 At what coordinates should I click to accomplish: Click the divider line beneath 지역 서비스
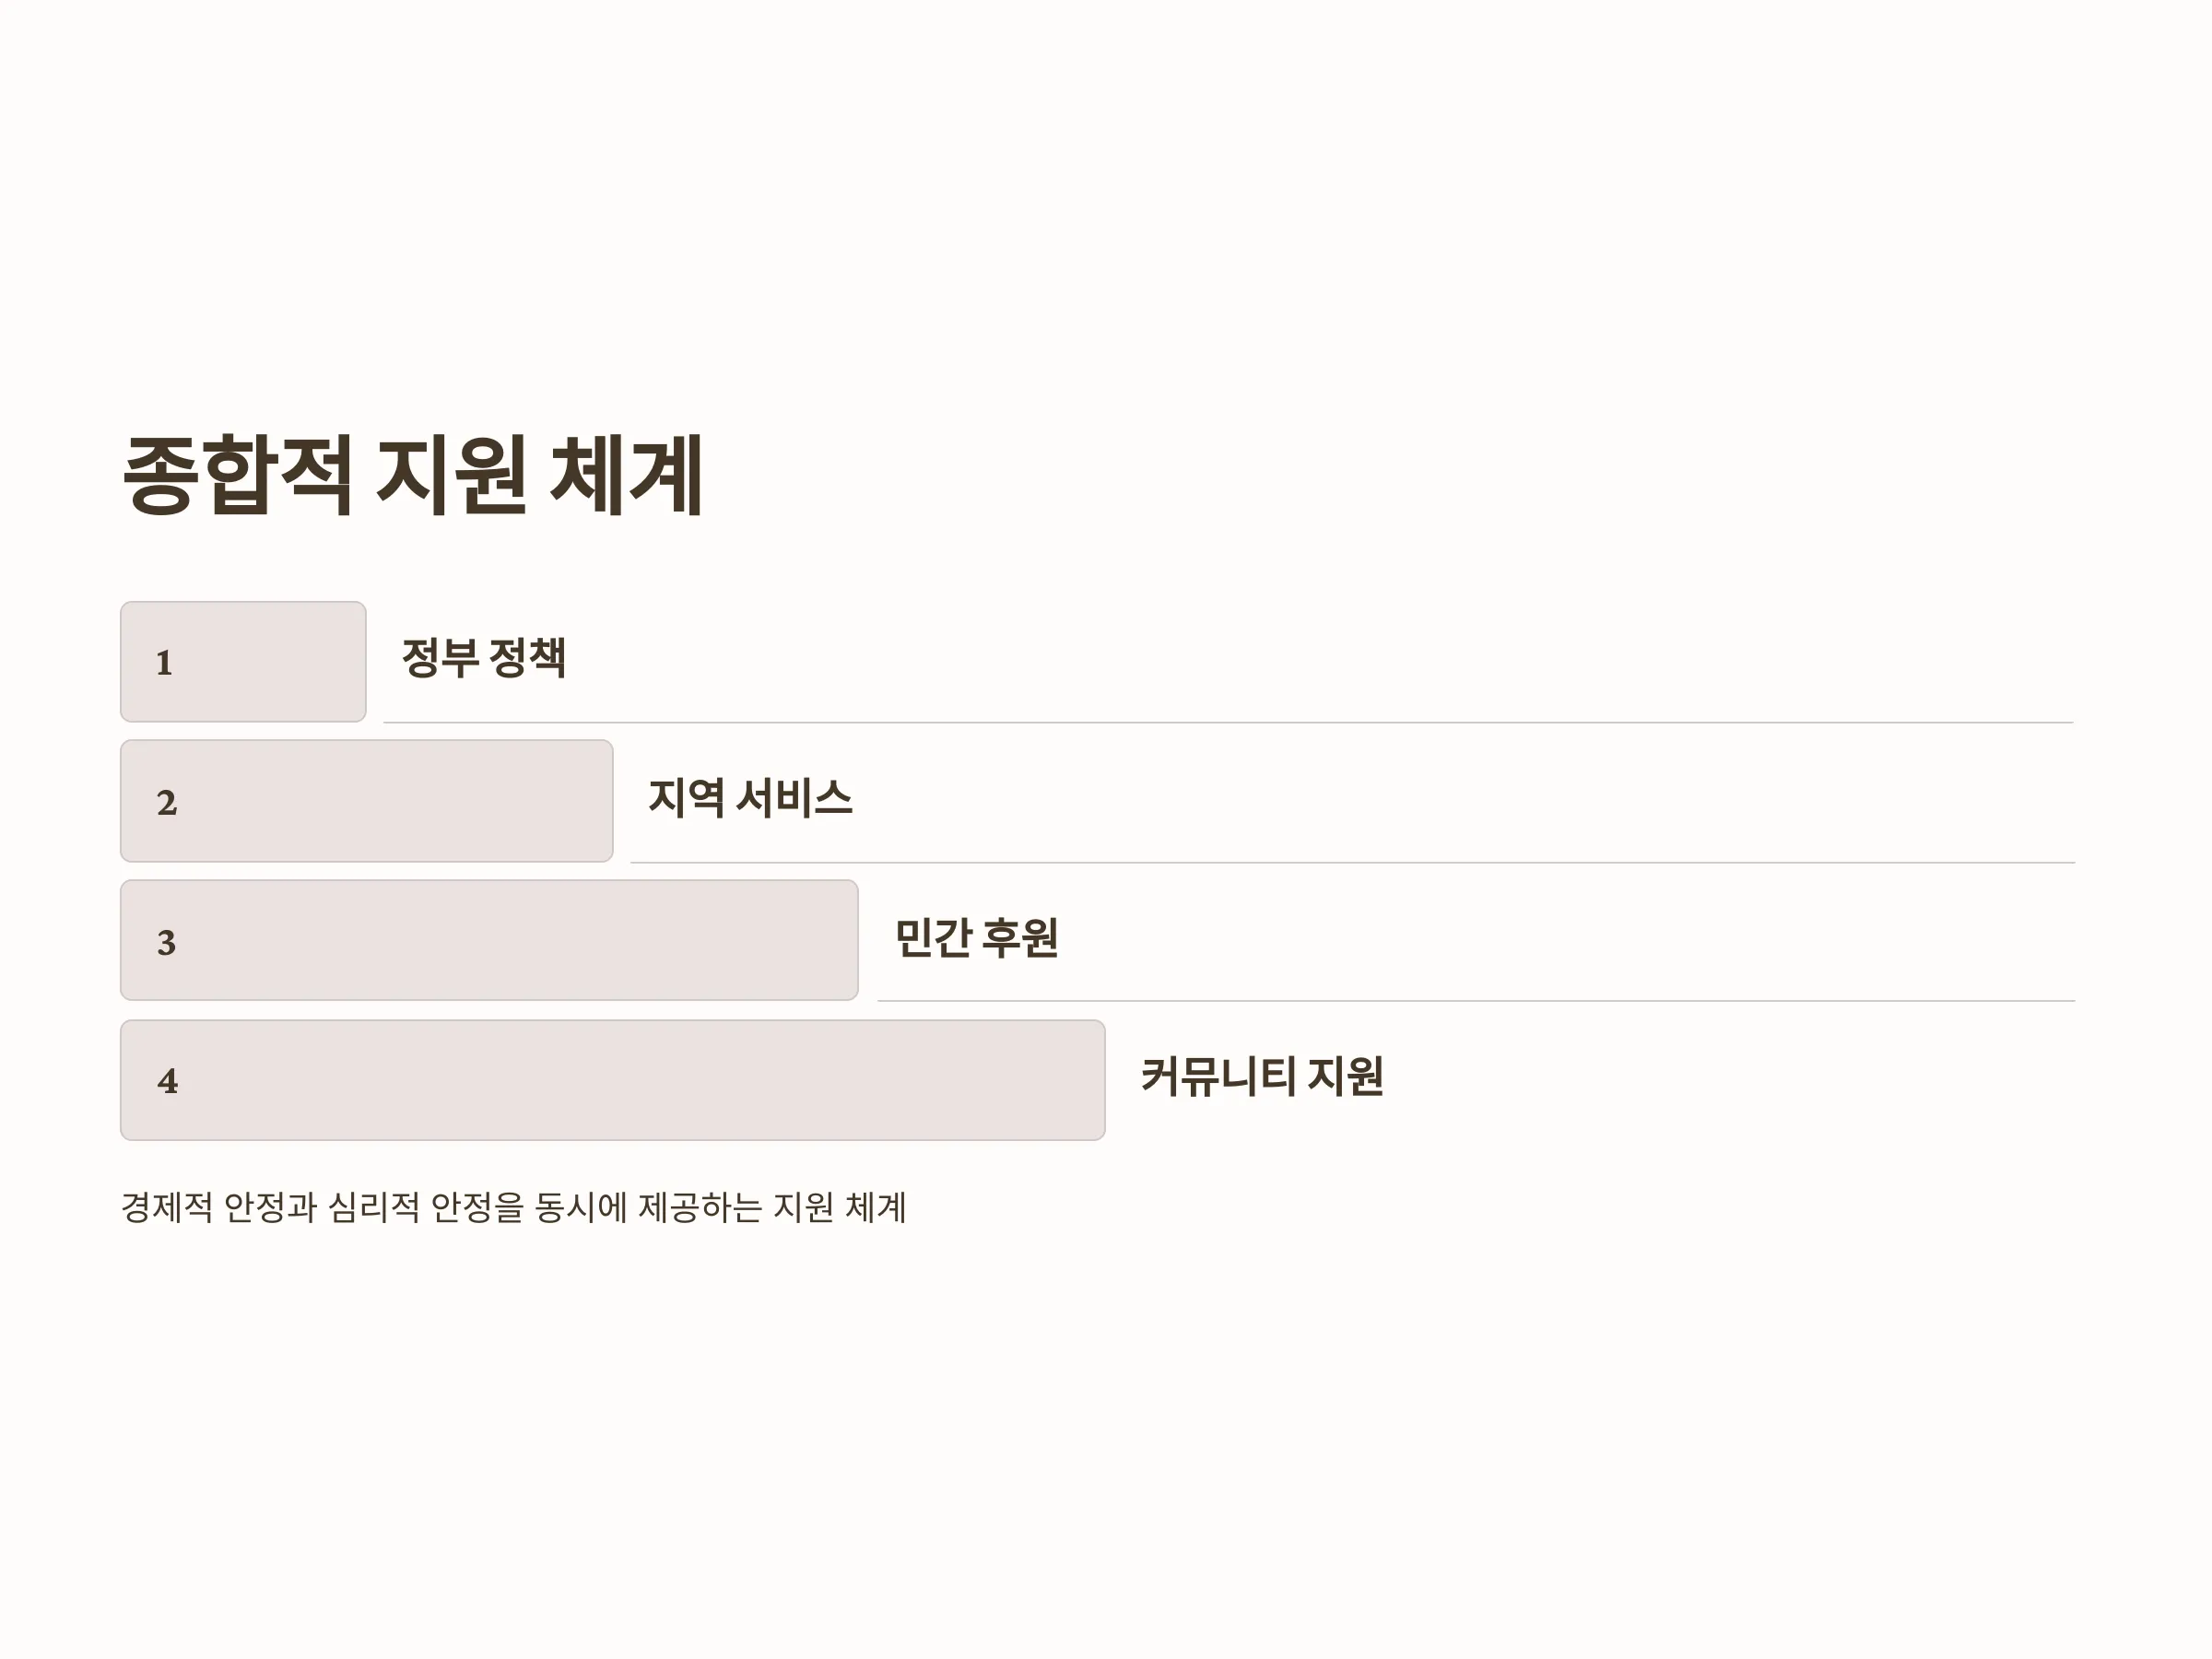point(1352,862)
